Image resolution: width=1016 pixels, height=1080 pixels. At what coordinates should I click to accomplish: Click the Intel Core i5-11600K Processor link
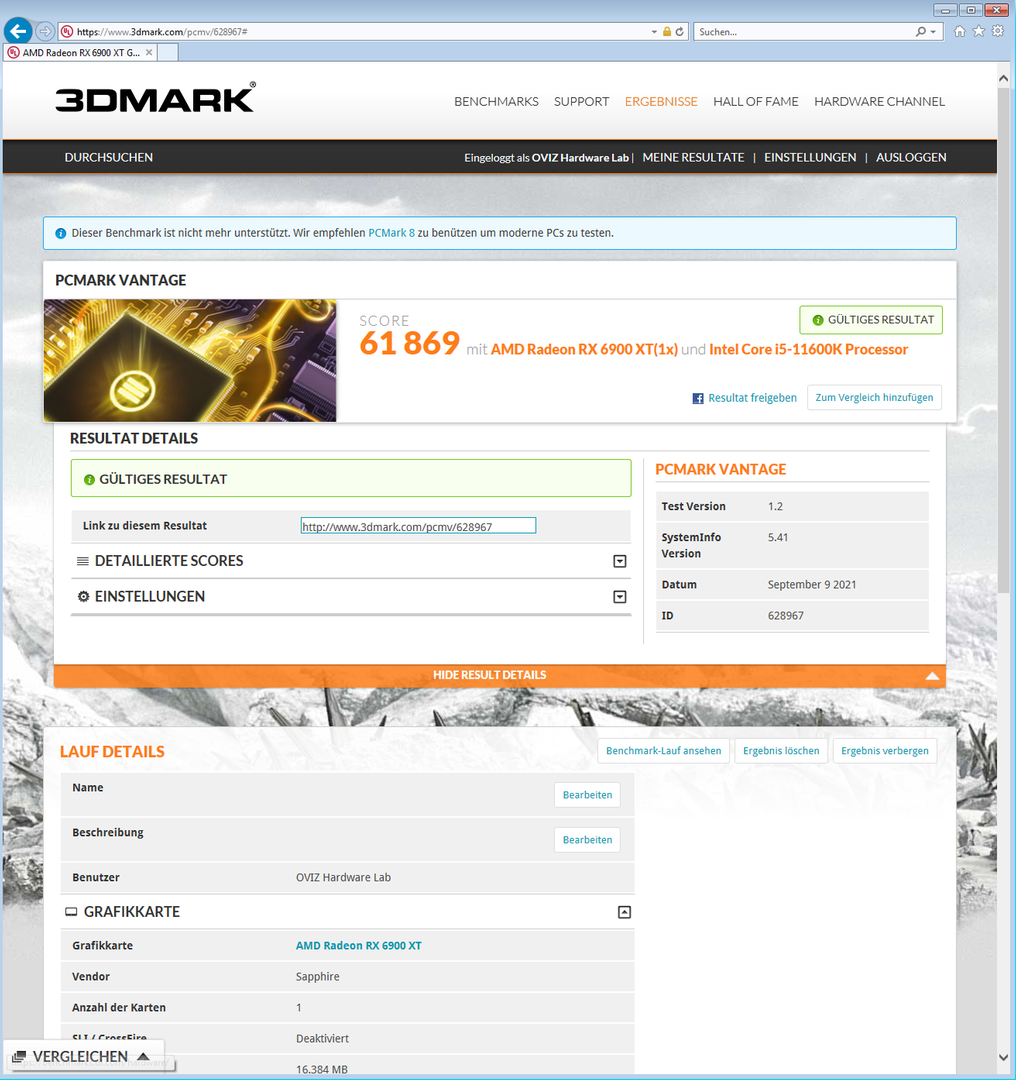tap(809, 349)
